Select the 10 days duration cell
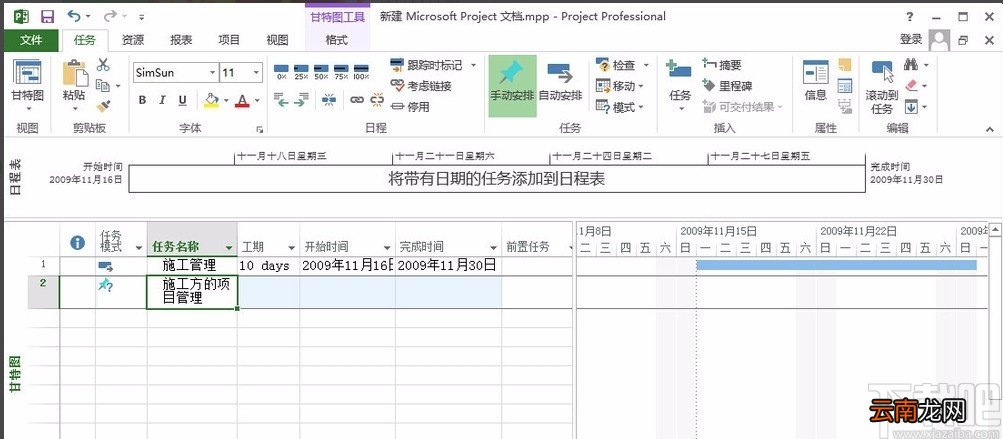 coord(269,266)
